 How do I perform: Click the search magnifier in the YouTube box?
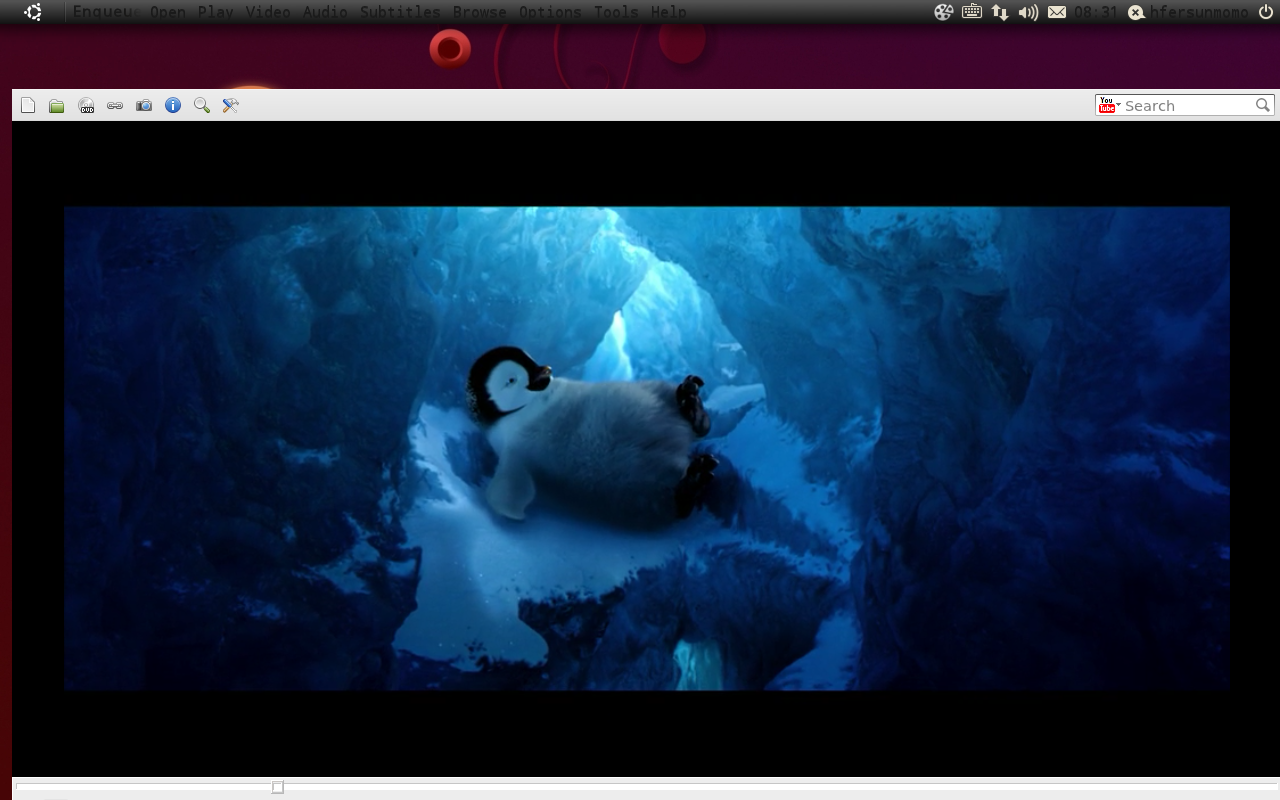(1263, 105)
